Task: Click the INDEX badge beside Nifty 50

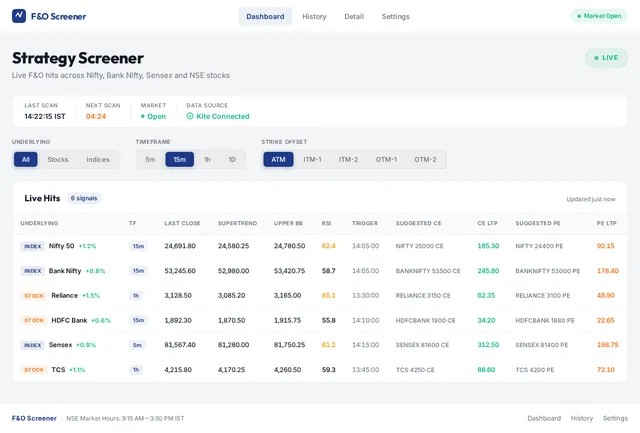Action: (33, 246)
